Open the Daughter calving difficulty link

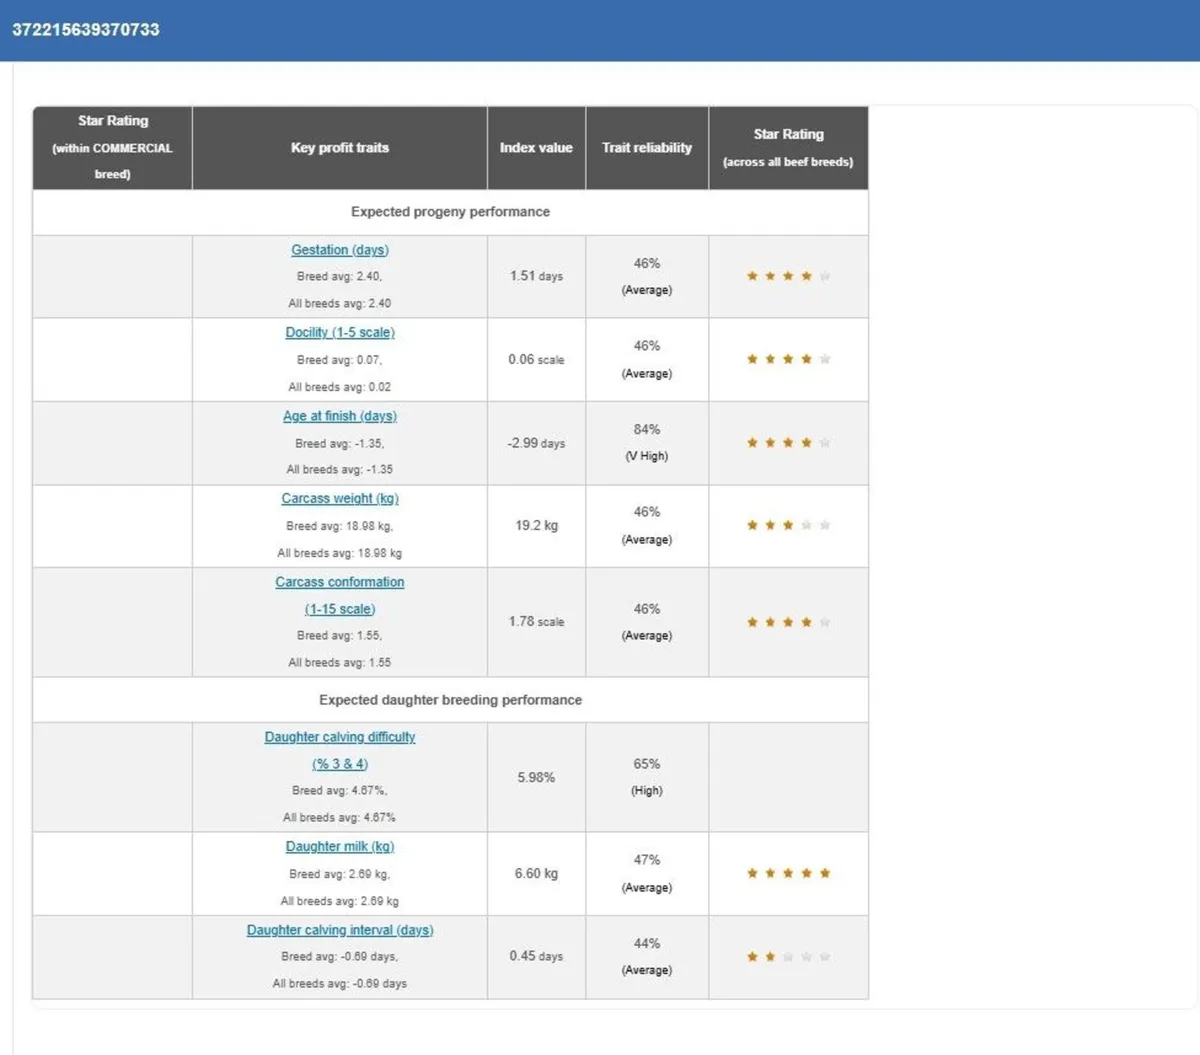340,750
